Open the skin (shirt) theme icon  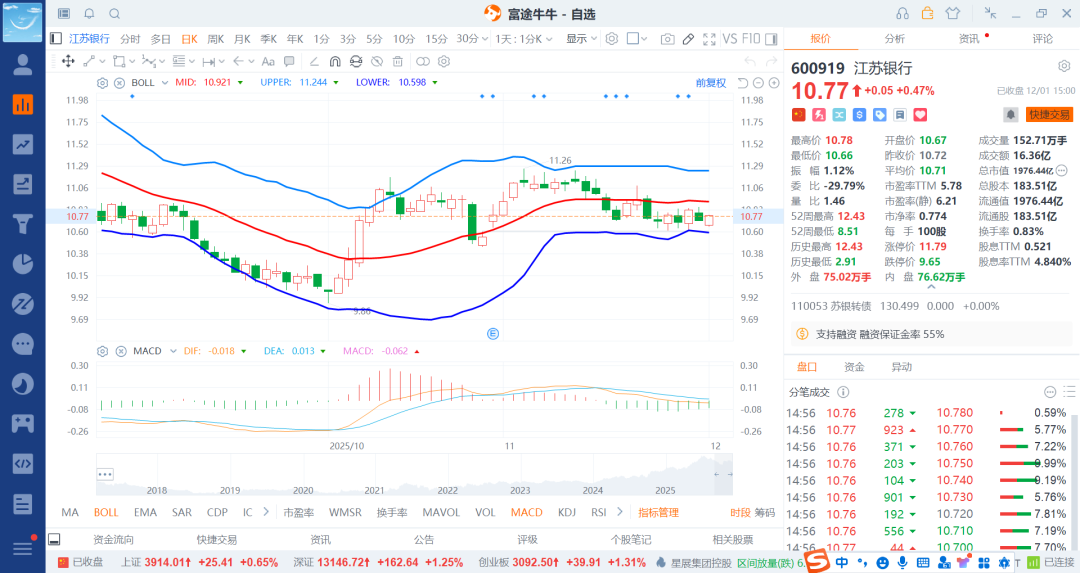953,13
